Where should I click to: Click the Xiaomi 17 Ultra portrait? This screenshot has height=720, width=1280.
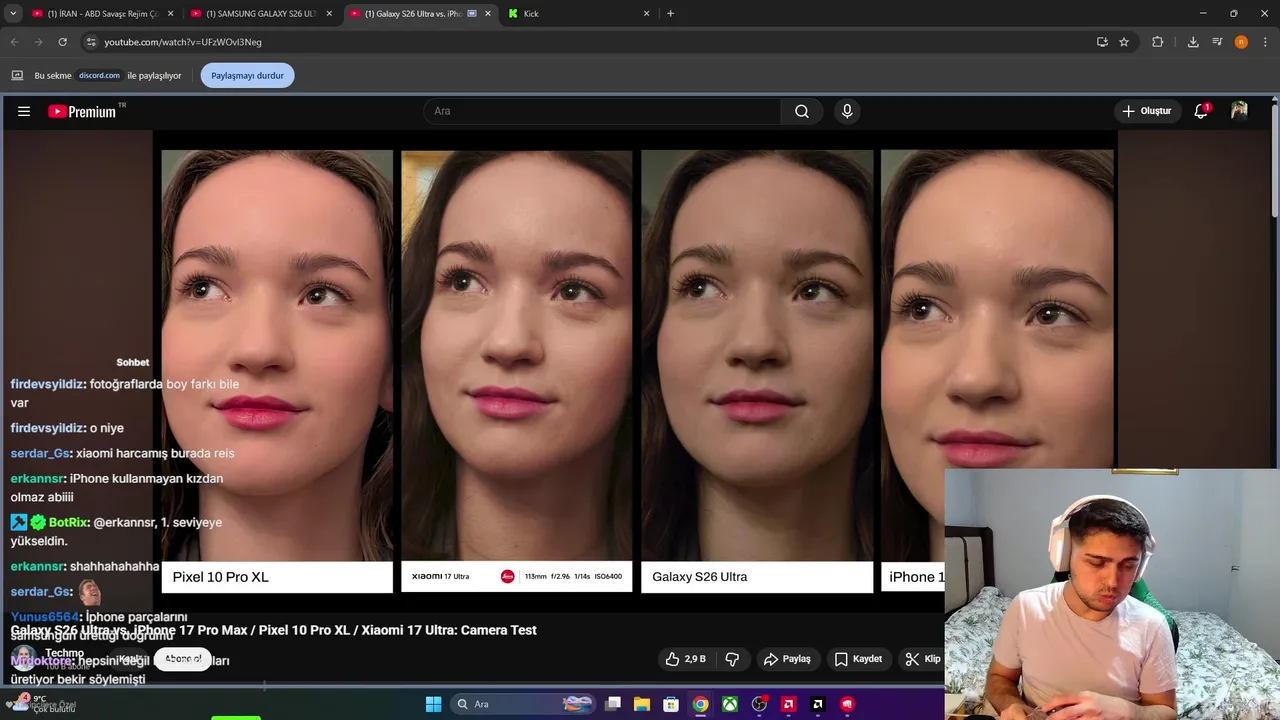(x=516, y=355)
